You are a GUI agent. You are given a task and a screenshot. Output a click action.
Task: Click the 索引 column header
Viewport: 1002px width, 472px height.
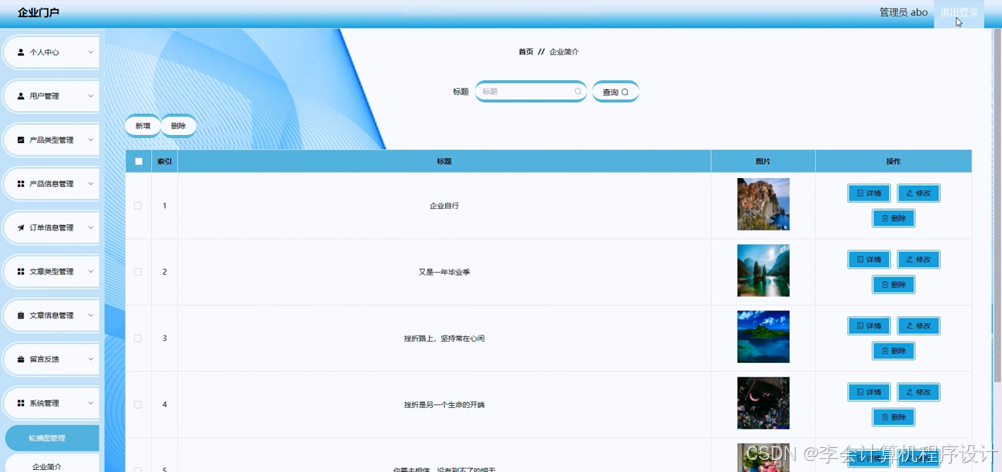point(164,162)
